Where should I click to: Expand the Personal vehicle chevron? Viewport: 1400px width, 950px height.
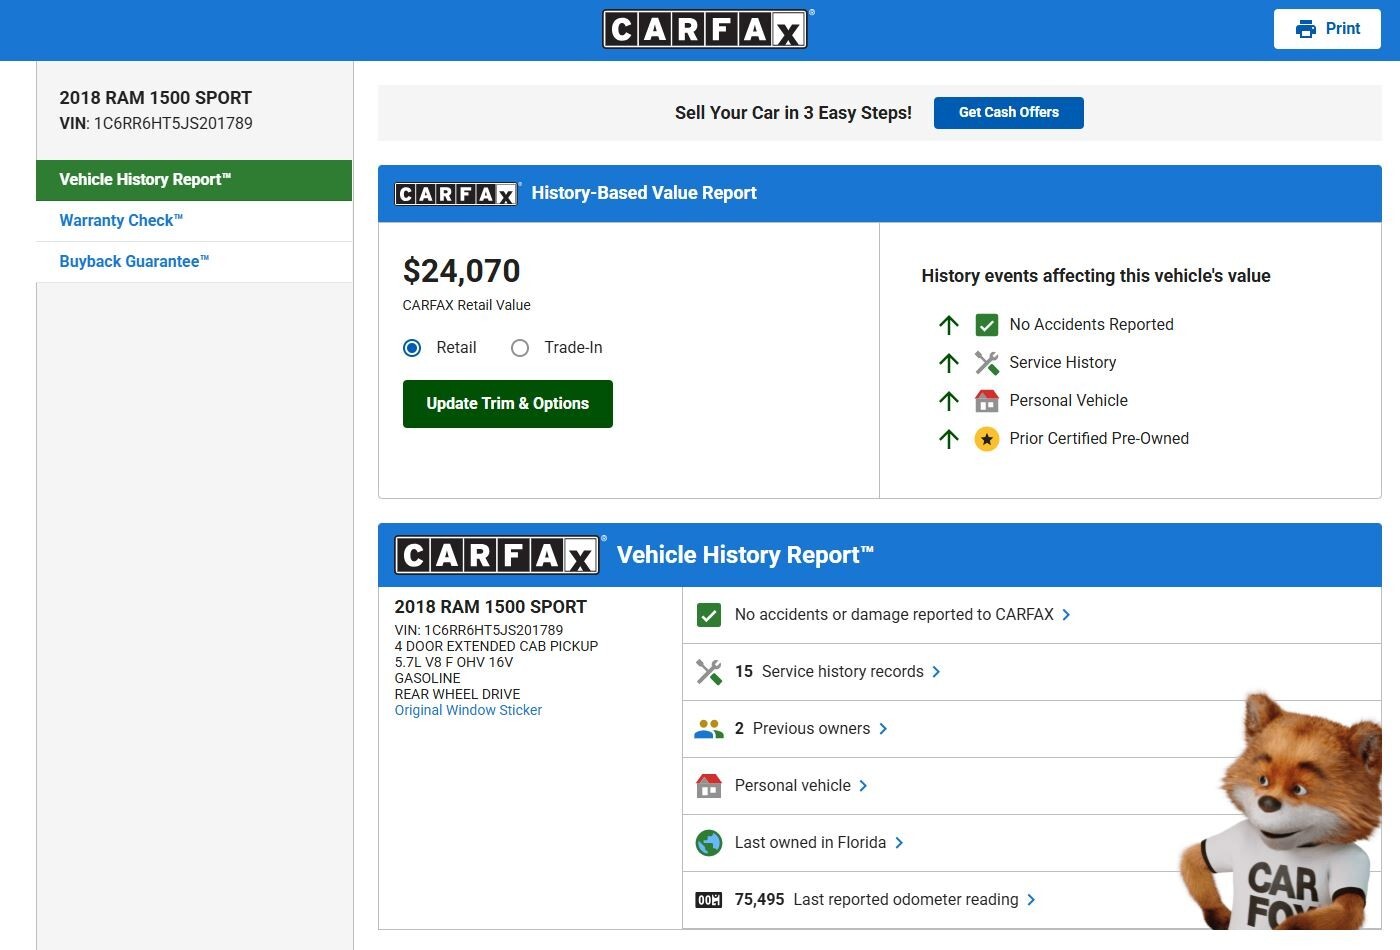(x=863, y=786)
